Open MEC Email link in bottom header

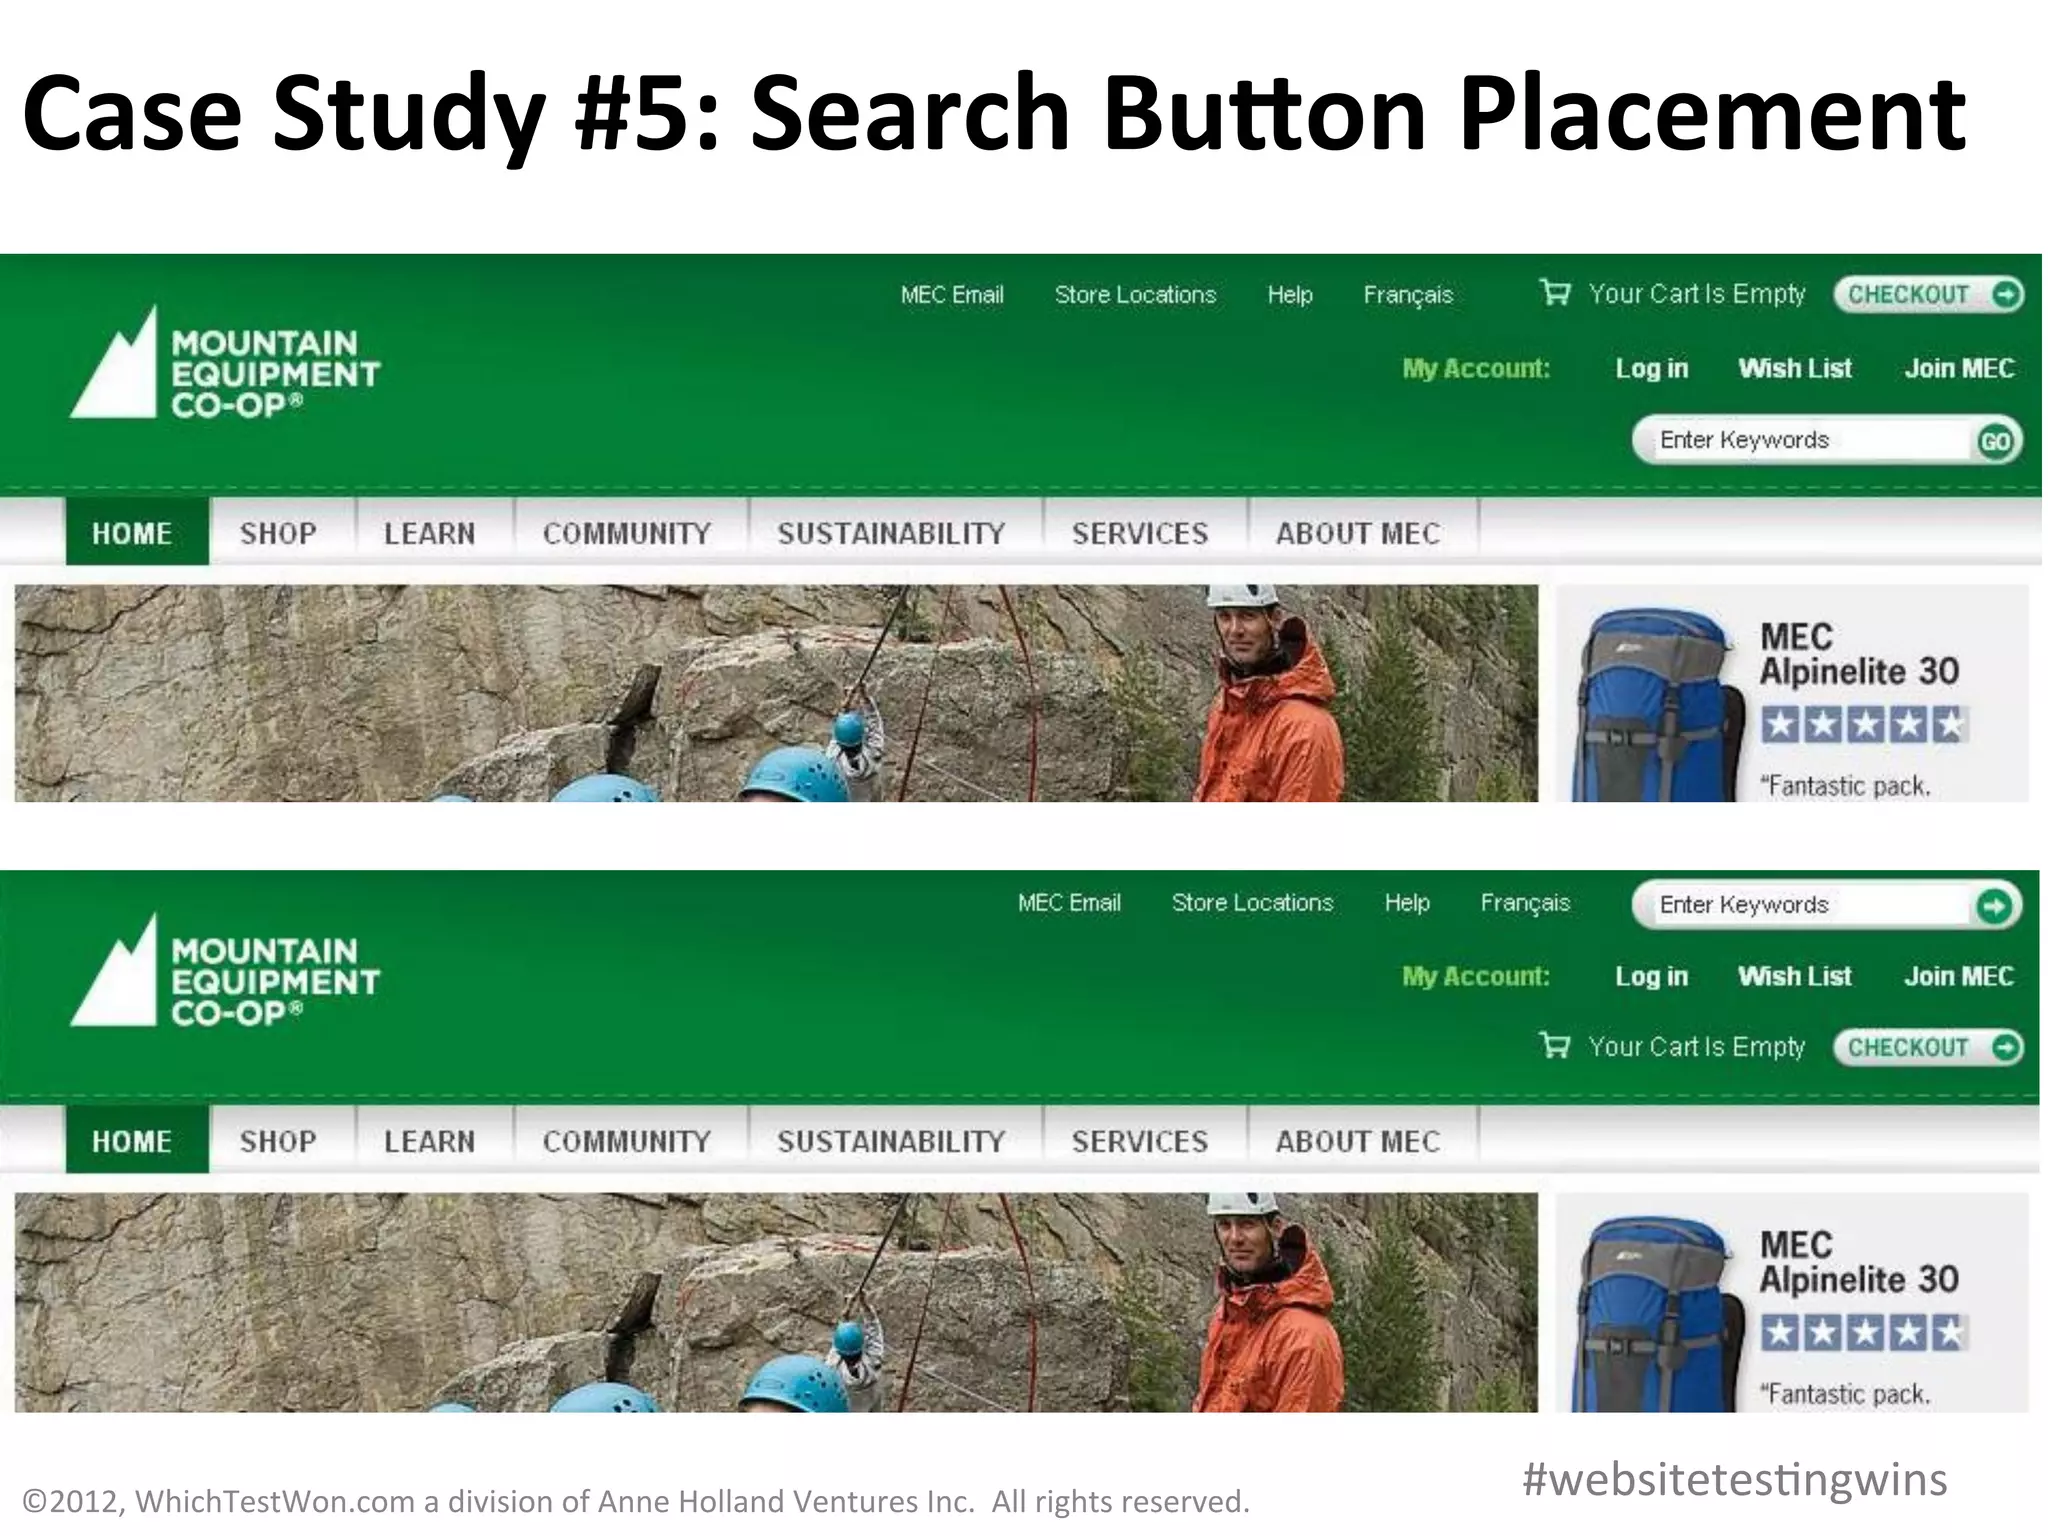pyautogui.click(x=1069, y=903)
